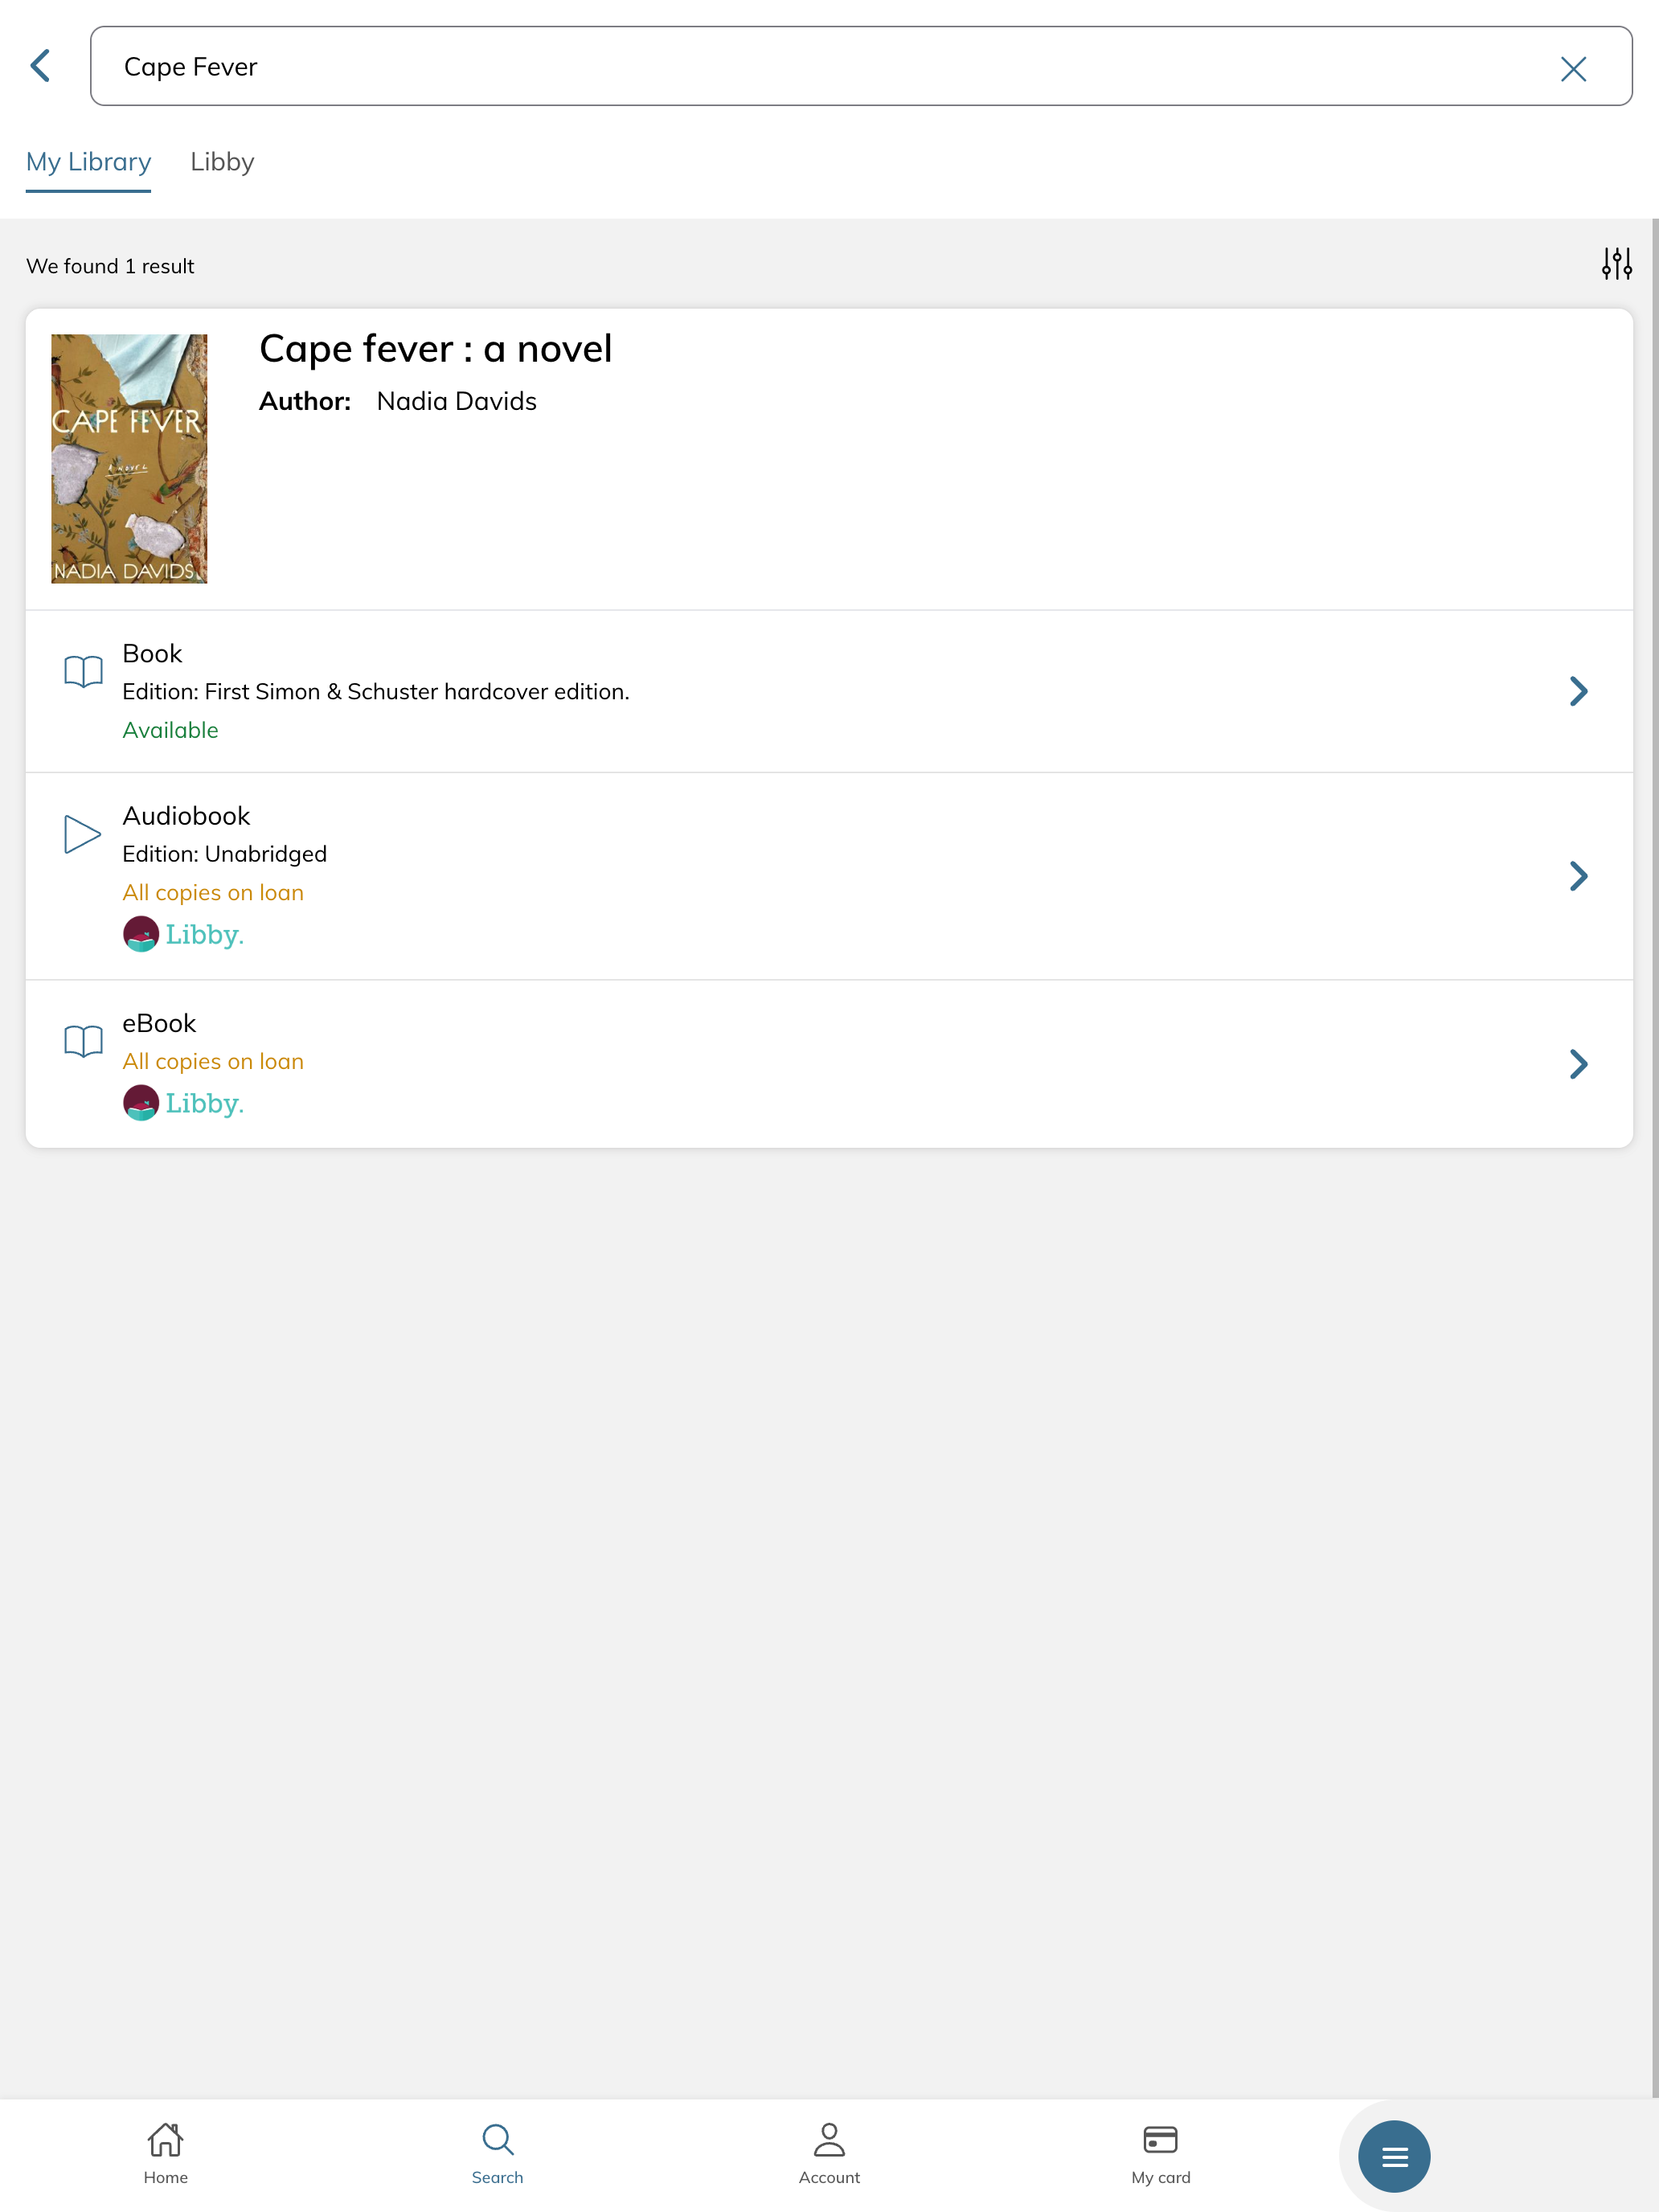Open the search filter sliders icon
The height and width of the screenshot is (2212, 1659).
1616,264
